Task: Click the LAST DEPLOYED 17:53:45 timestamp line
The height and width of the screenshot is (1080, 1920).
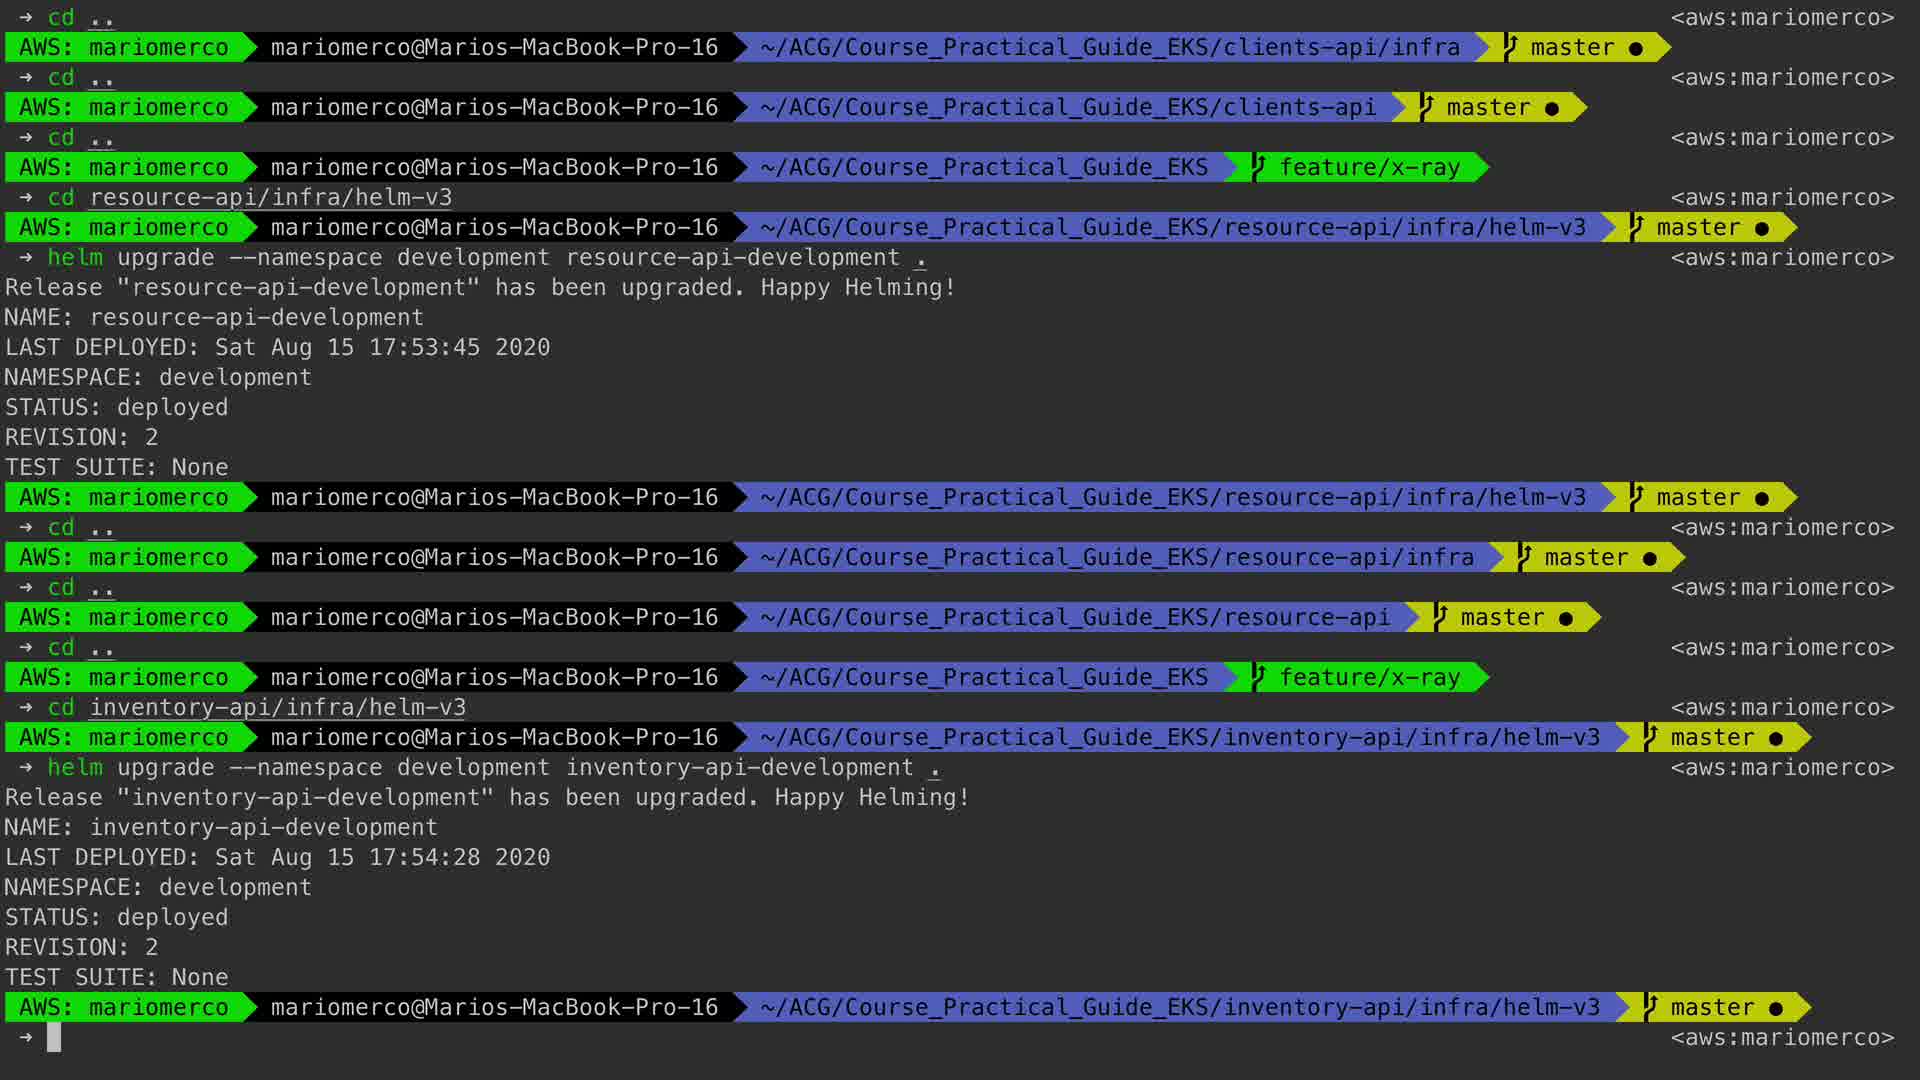Action: tap(277, 347)
